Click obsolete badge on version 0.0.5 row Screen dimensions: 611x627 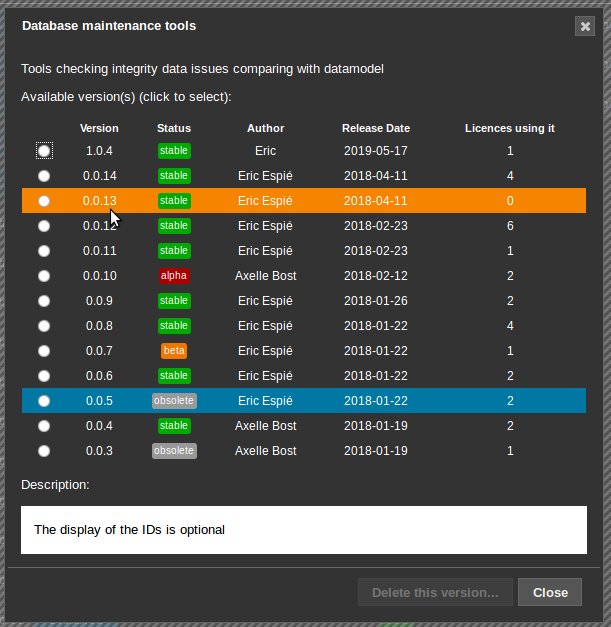tap(174, 401)
